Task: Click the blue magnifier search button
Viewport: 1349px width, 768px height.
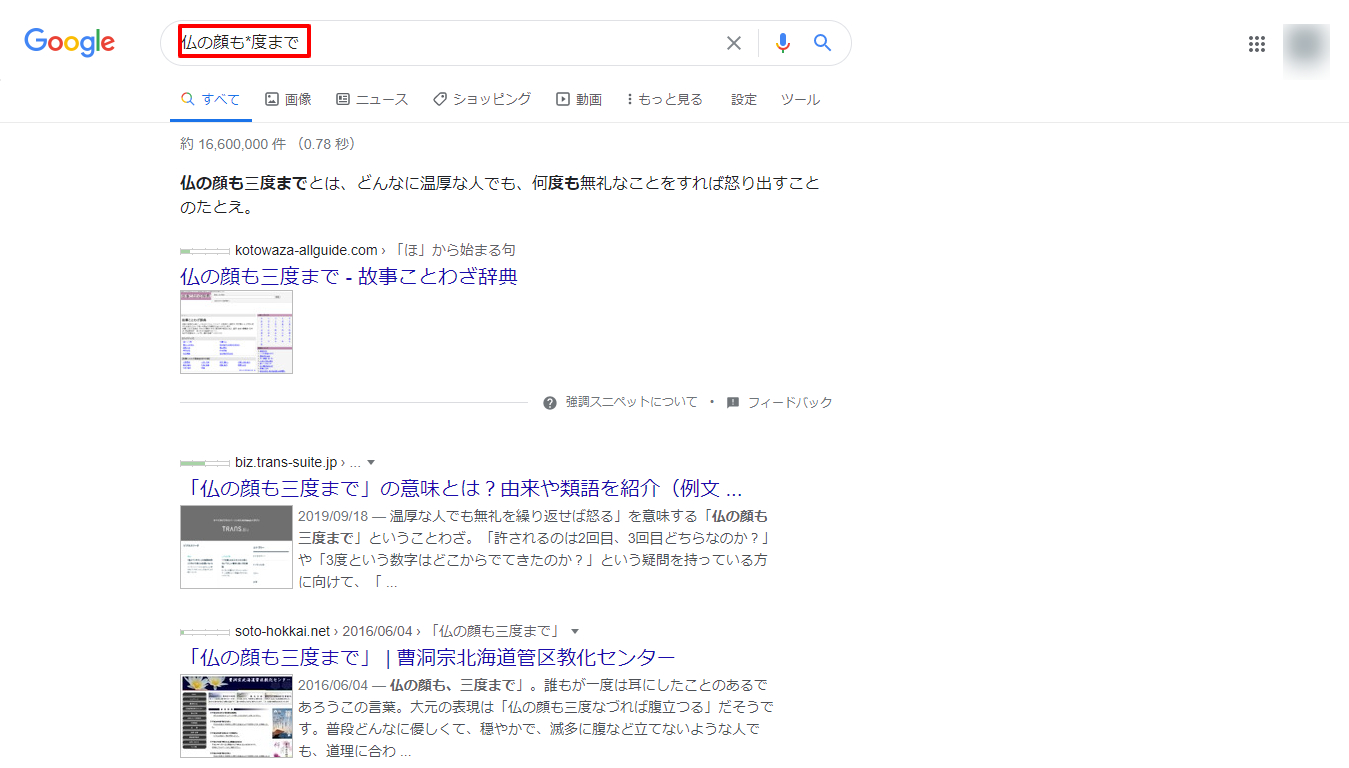Action: (822, 43)
